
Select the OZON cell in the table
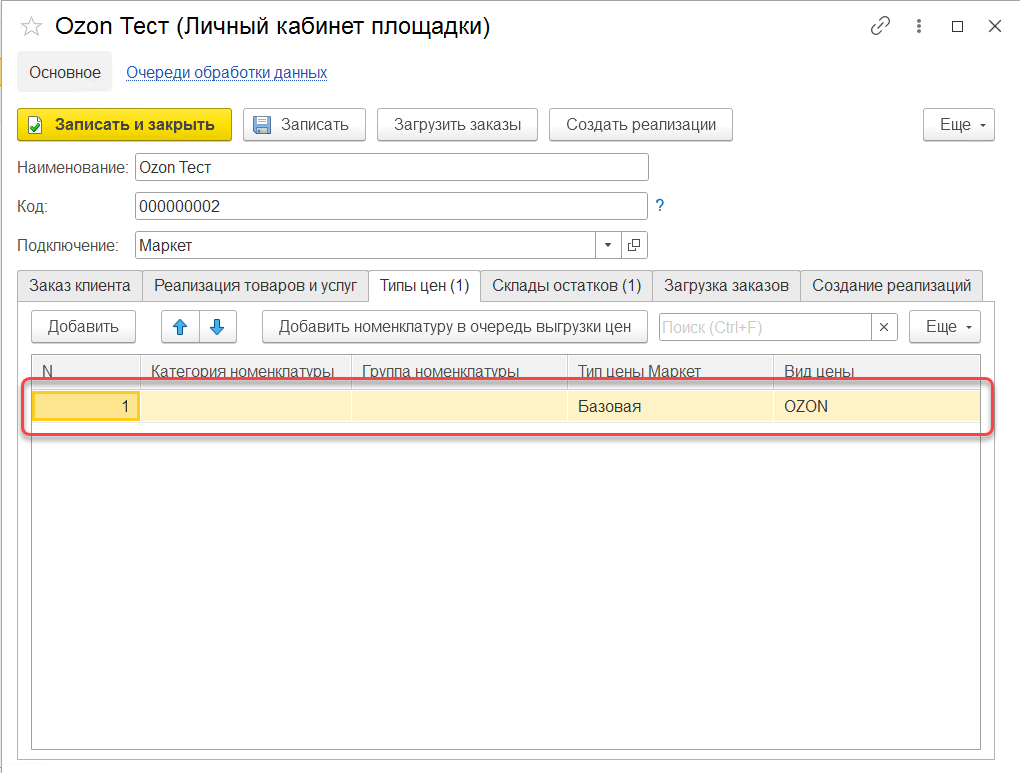point(877,406)
